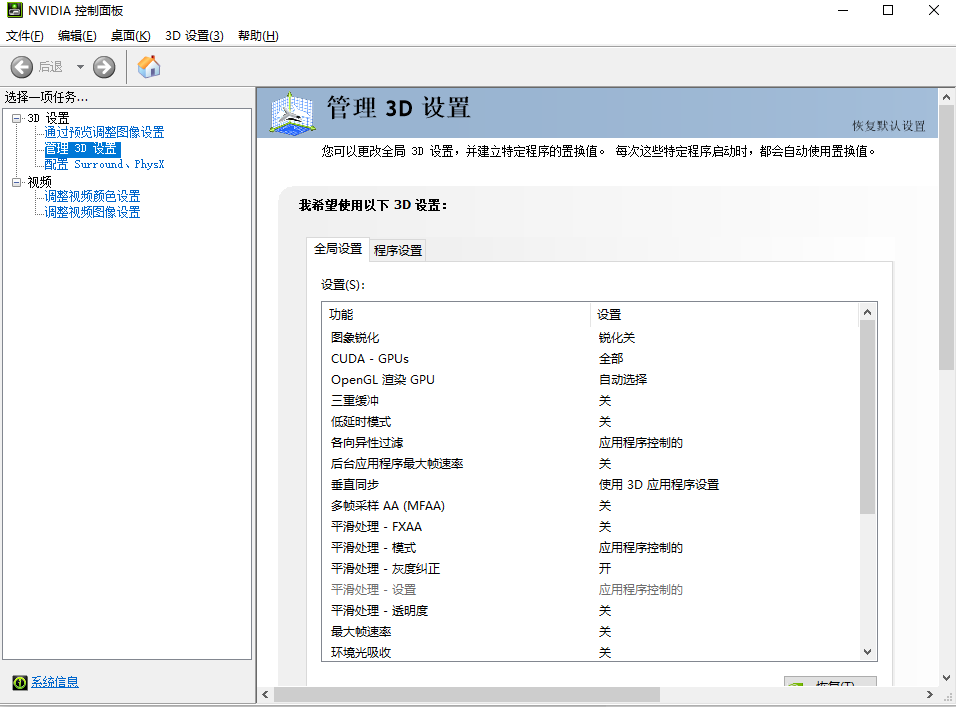Open the 3D 设置(3) menu
The image size is (956, 707).
[x=194, y=36]
